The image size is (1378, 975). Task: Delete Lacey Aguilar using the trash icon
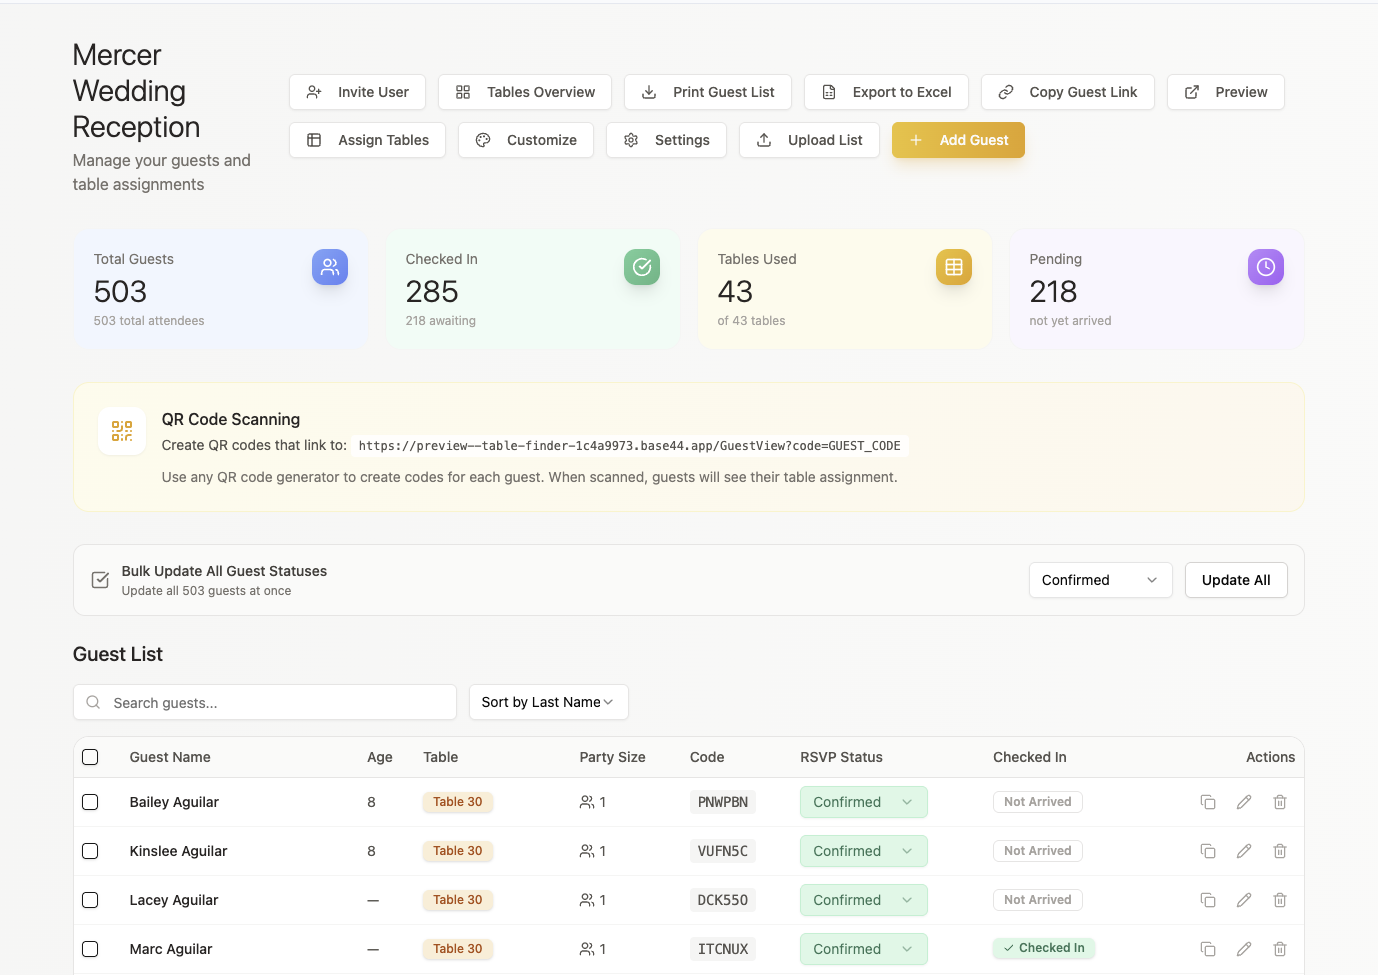pos(1280,900)
